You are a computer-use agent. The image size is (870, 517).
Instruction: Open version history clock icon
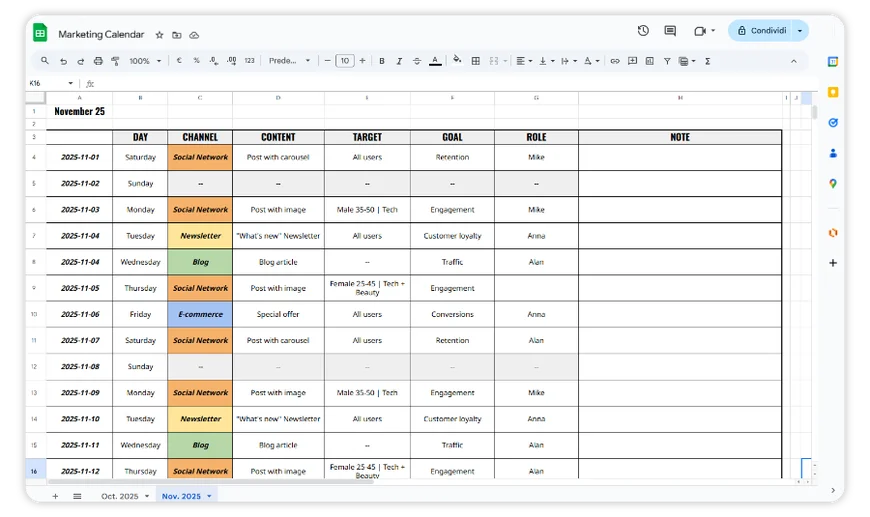[643, 31]
